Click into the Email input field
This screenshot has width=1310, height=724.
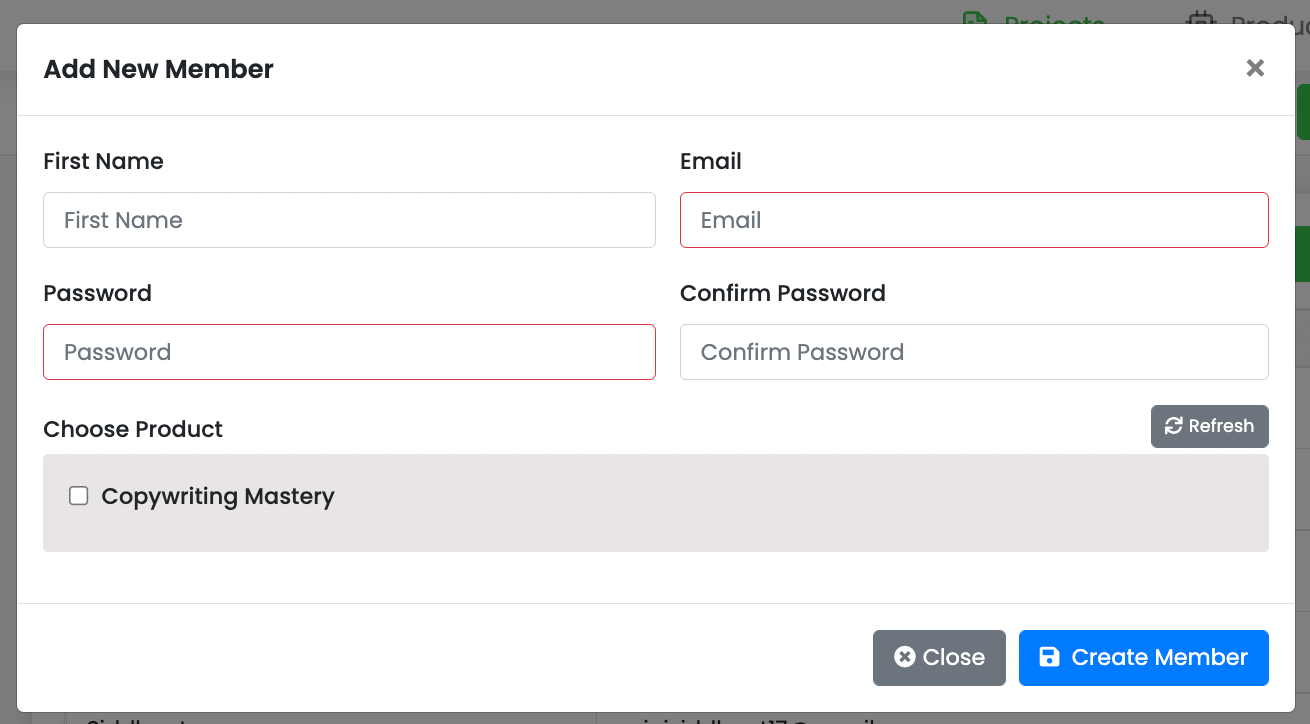tap(974, 220)
